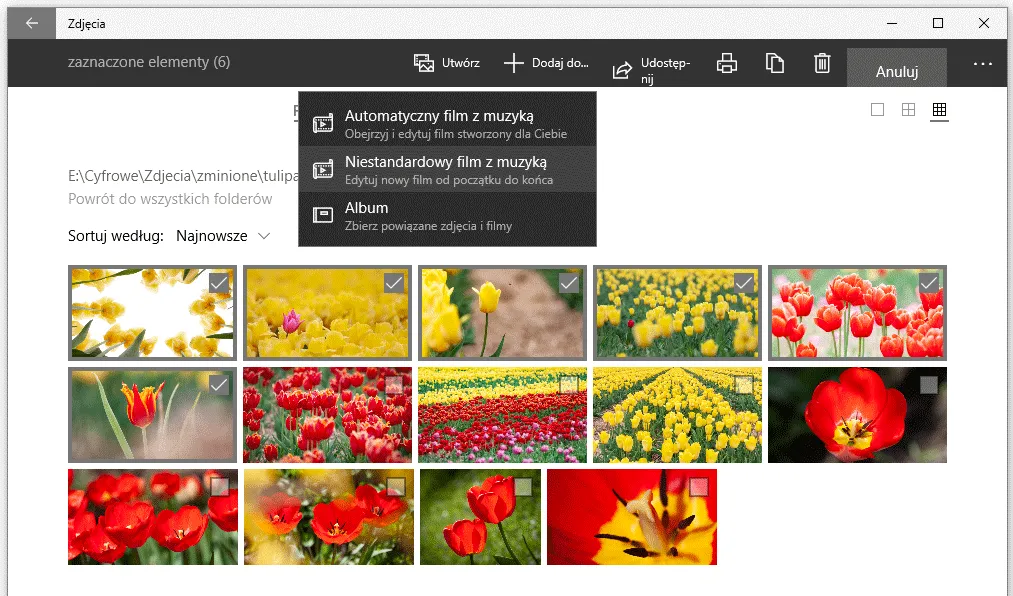The image size is (1013, 596).
Task: Switch to medium grid view icon
Action: (908, 110)
